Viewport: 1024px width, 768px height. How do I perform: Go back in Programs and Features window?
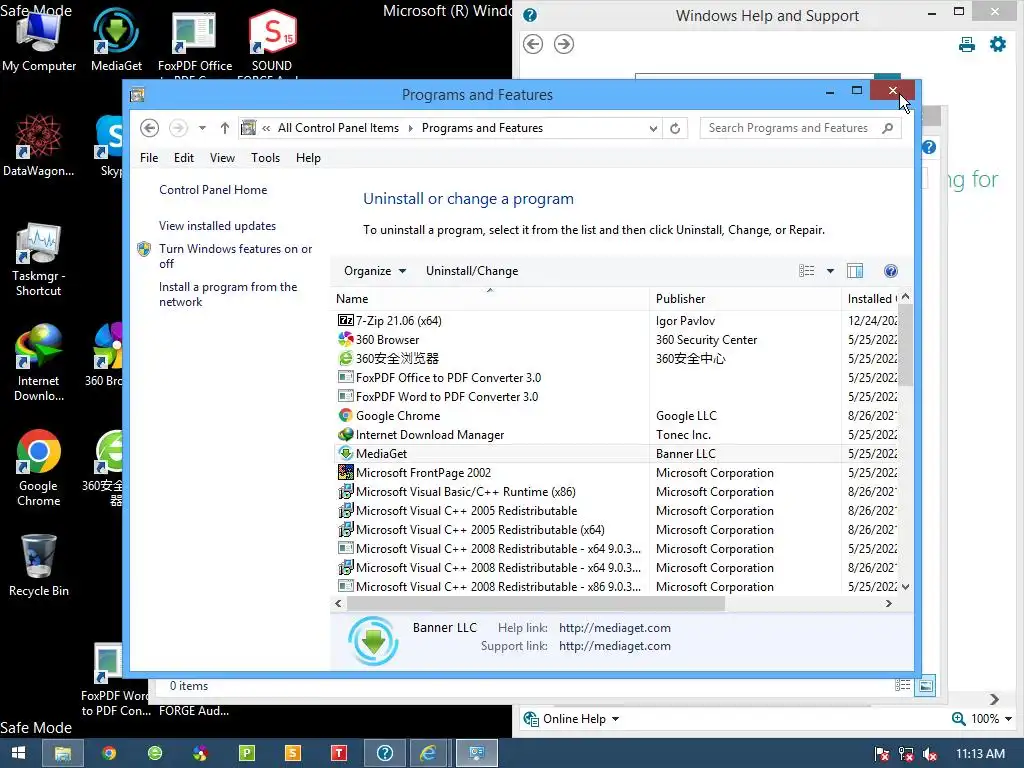click(150, 128)
